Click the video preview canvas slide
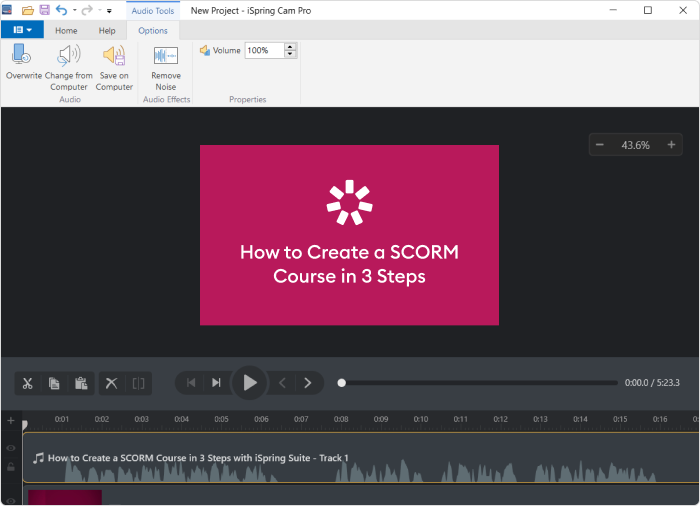 click(349, 235)
